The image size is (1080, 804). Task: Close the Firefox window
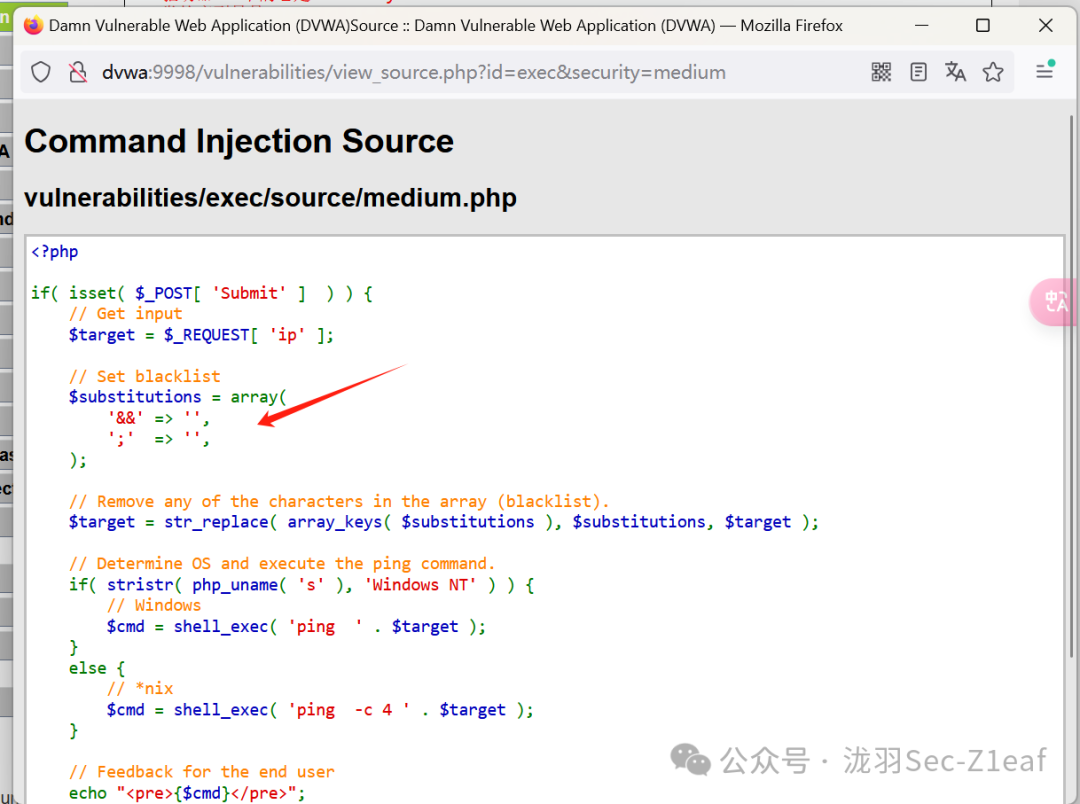pyautogui.click(x=1046, y=25)
